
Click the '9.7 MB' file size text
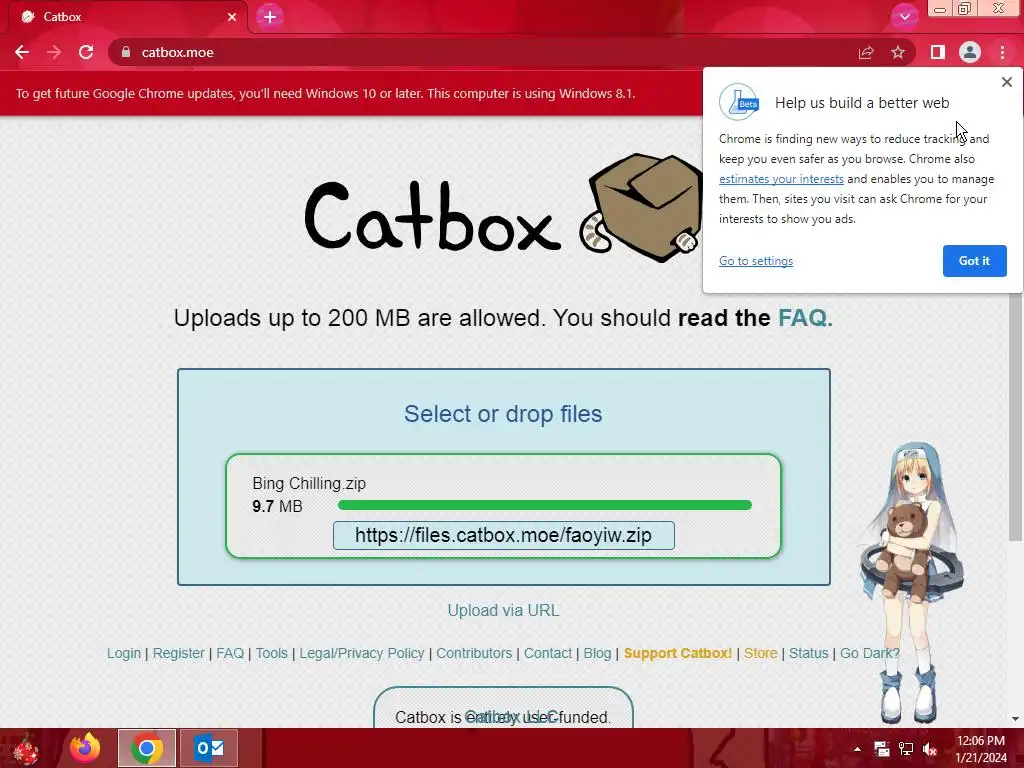click(278, 506)
